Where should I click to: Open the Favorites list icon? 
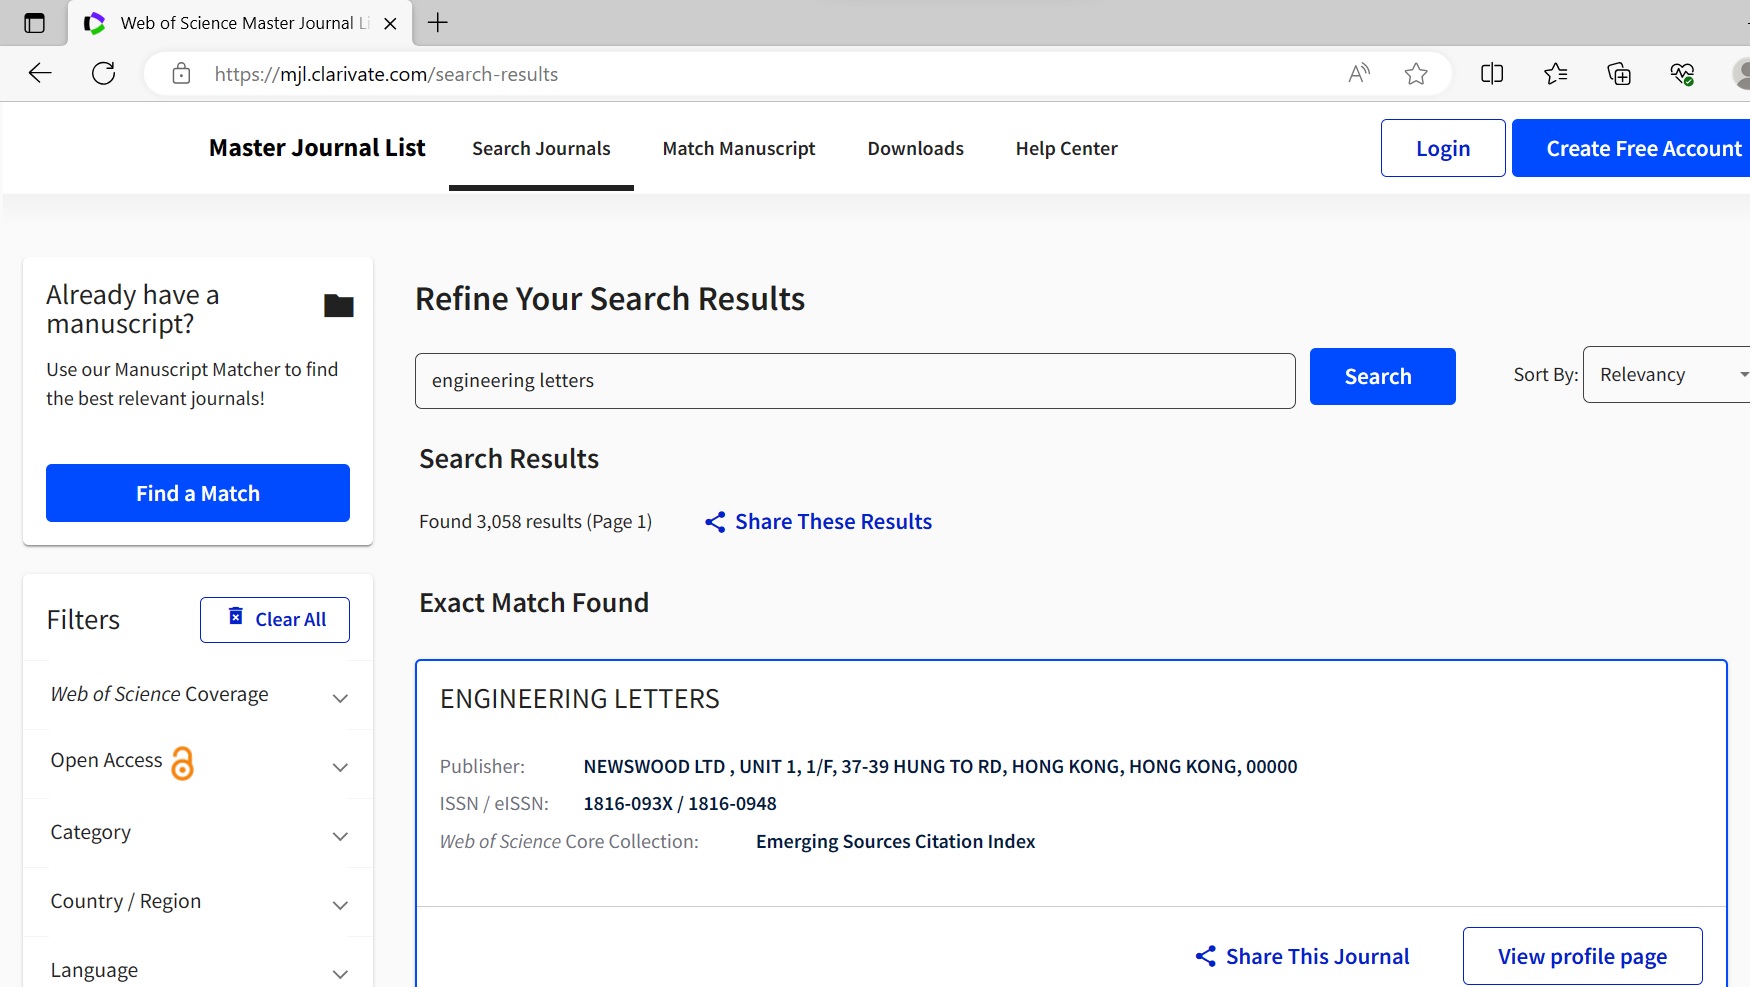coord(1555,73)
